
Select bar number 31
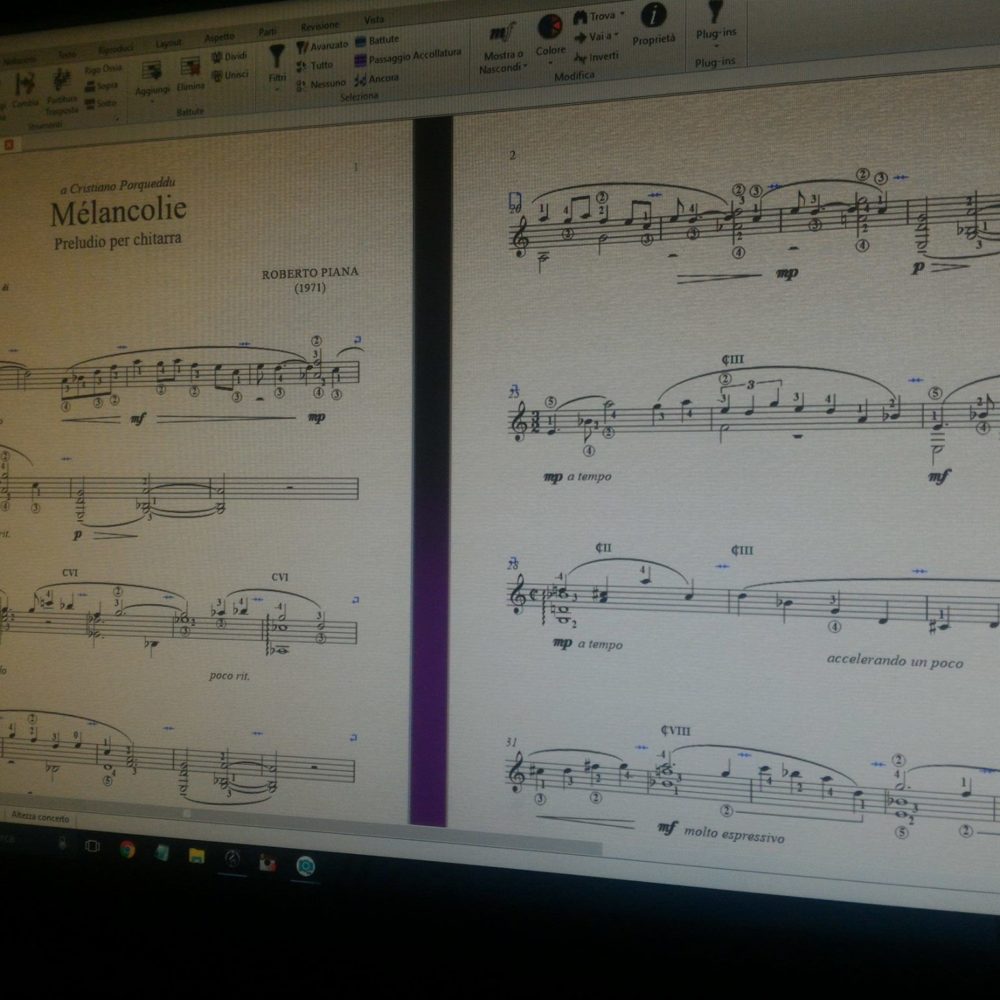click(512, 742)
